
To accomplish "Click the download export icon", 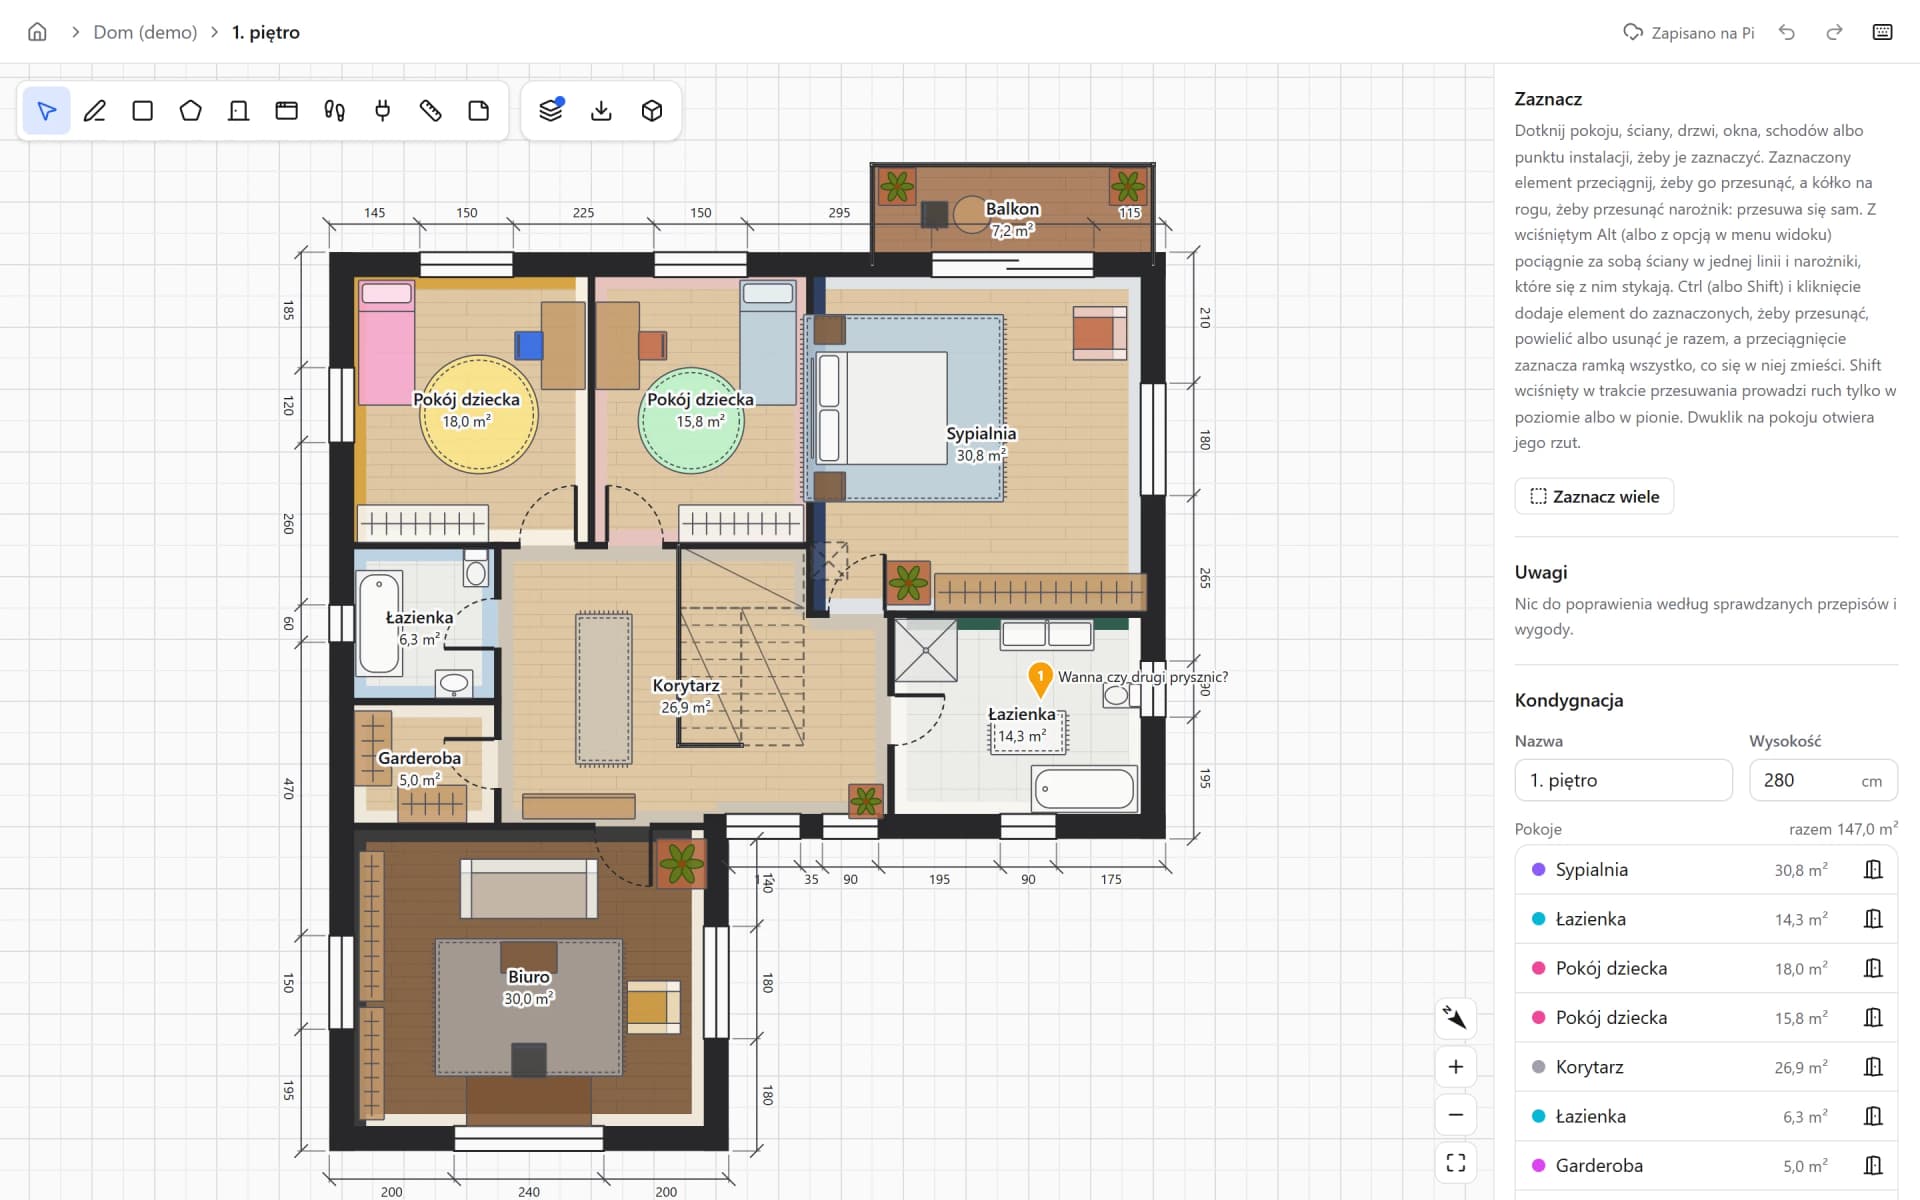I will click(x=601, y=110).
